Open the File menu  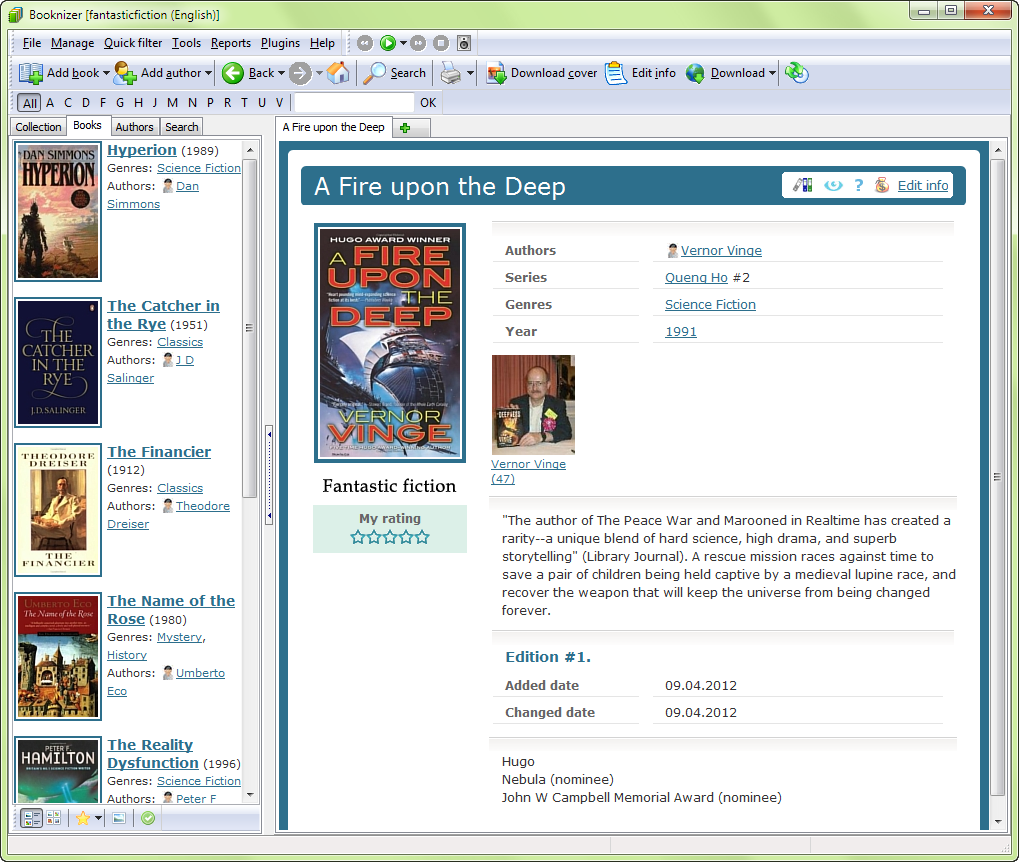pyautogui.click(x=31, y=43)
